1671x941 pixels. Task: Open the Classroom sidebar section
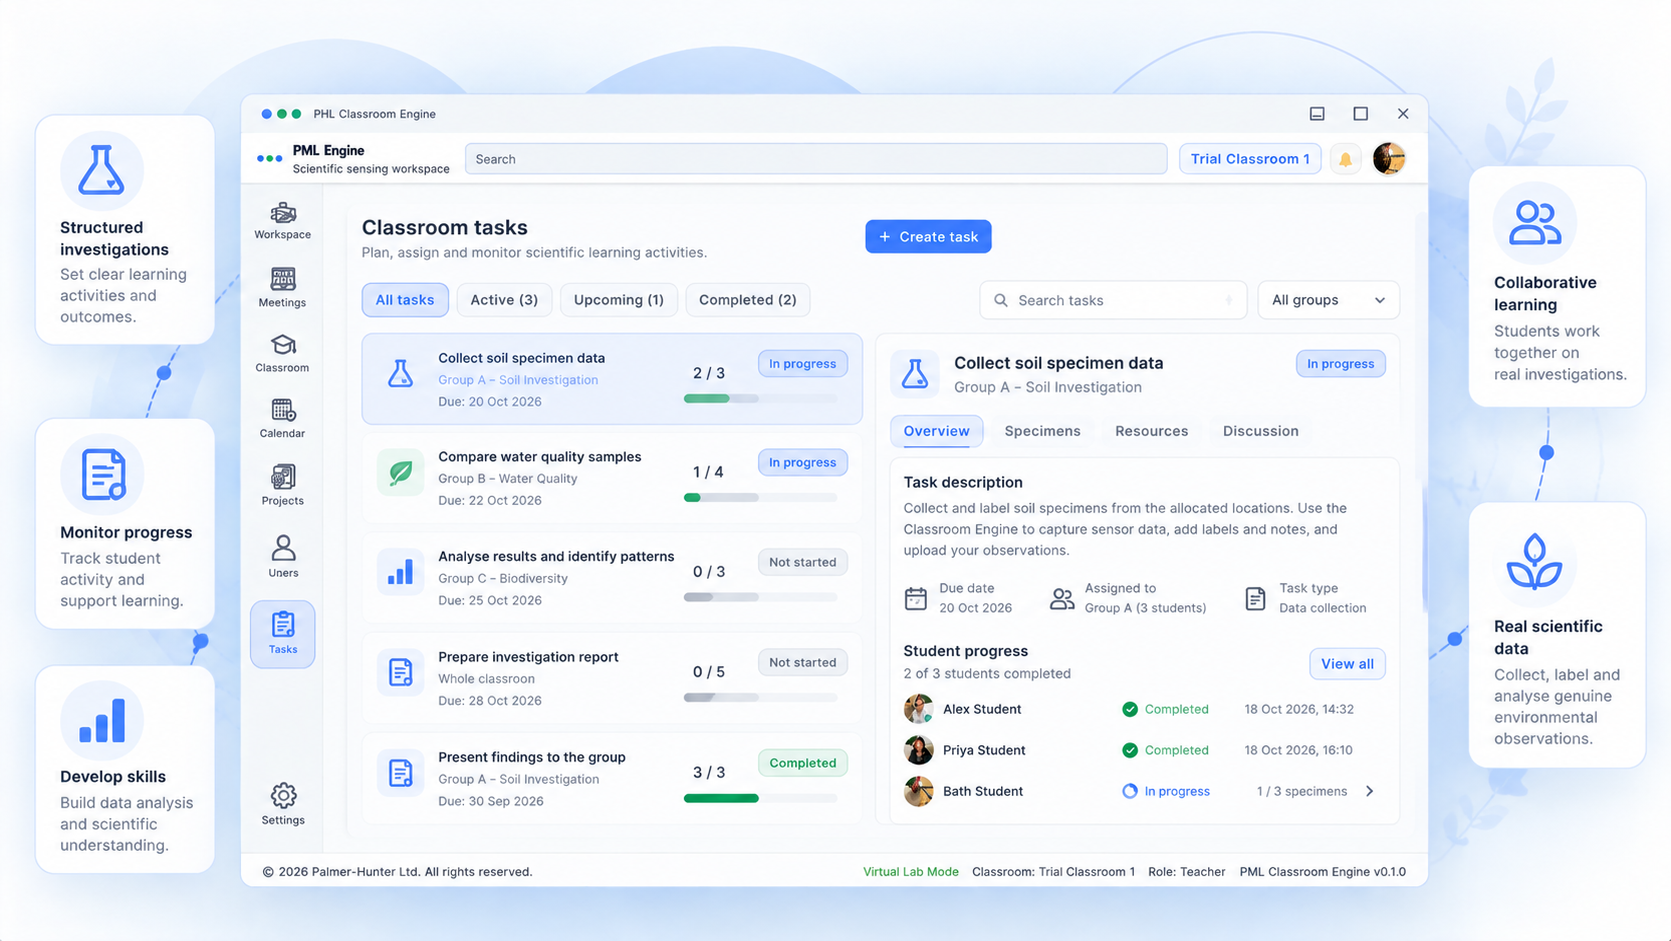tap(282, 354)
